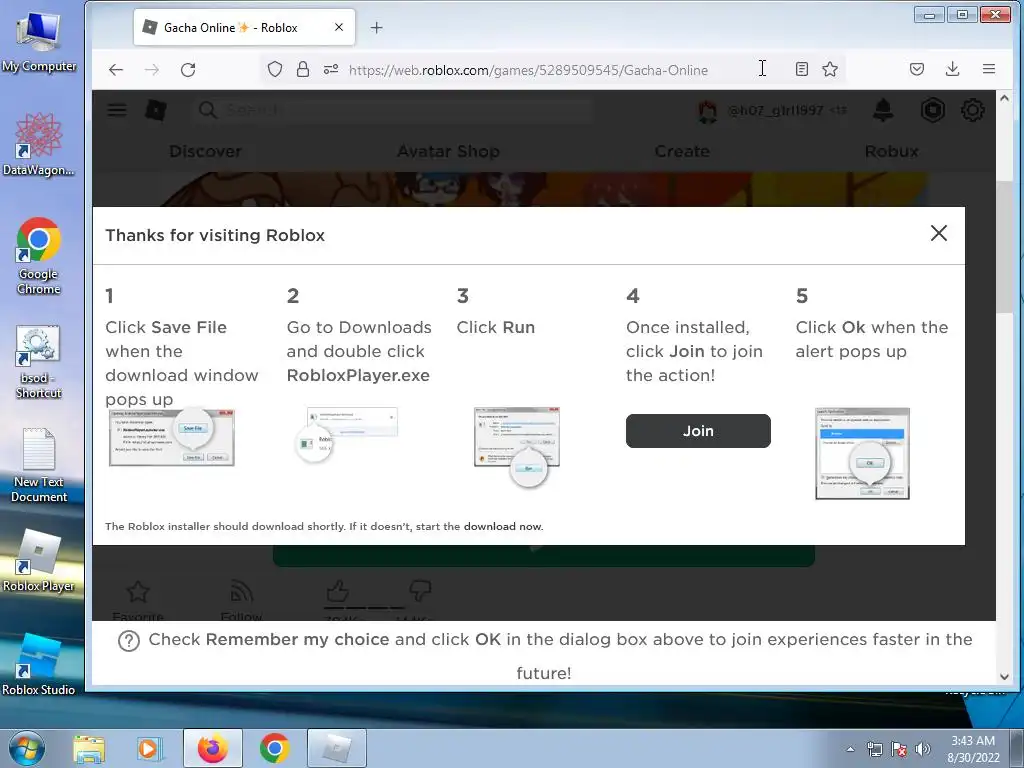Click the Roblox taskbar item

[x=337, y=748]
